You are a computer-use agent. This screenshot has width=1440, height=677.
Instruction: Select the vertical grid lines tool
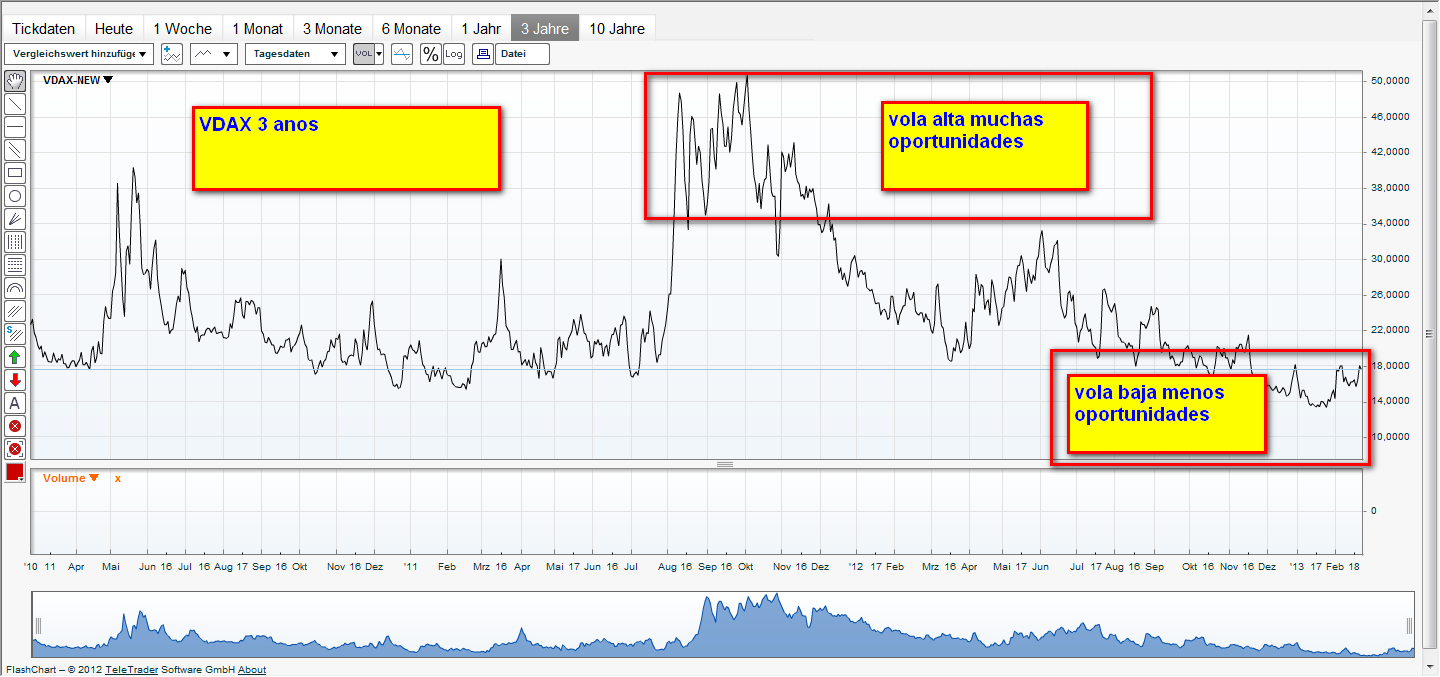pyautogui.click(x=15, y=242)
